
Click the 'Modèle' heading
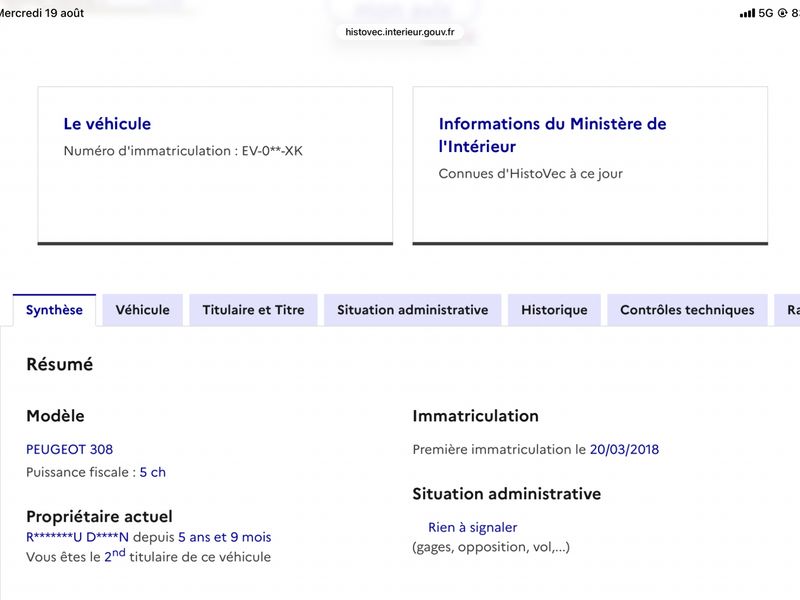pos(55,416)
